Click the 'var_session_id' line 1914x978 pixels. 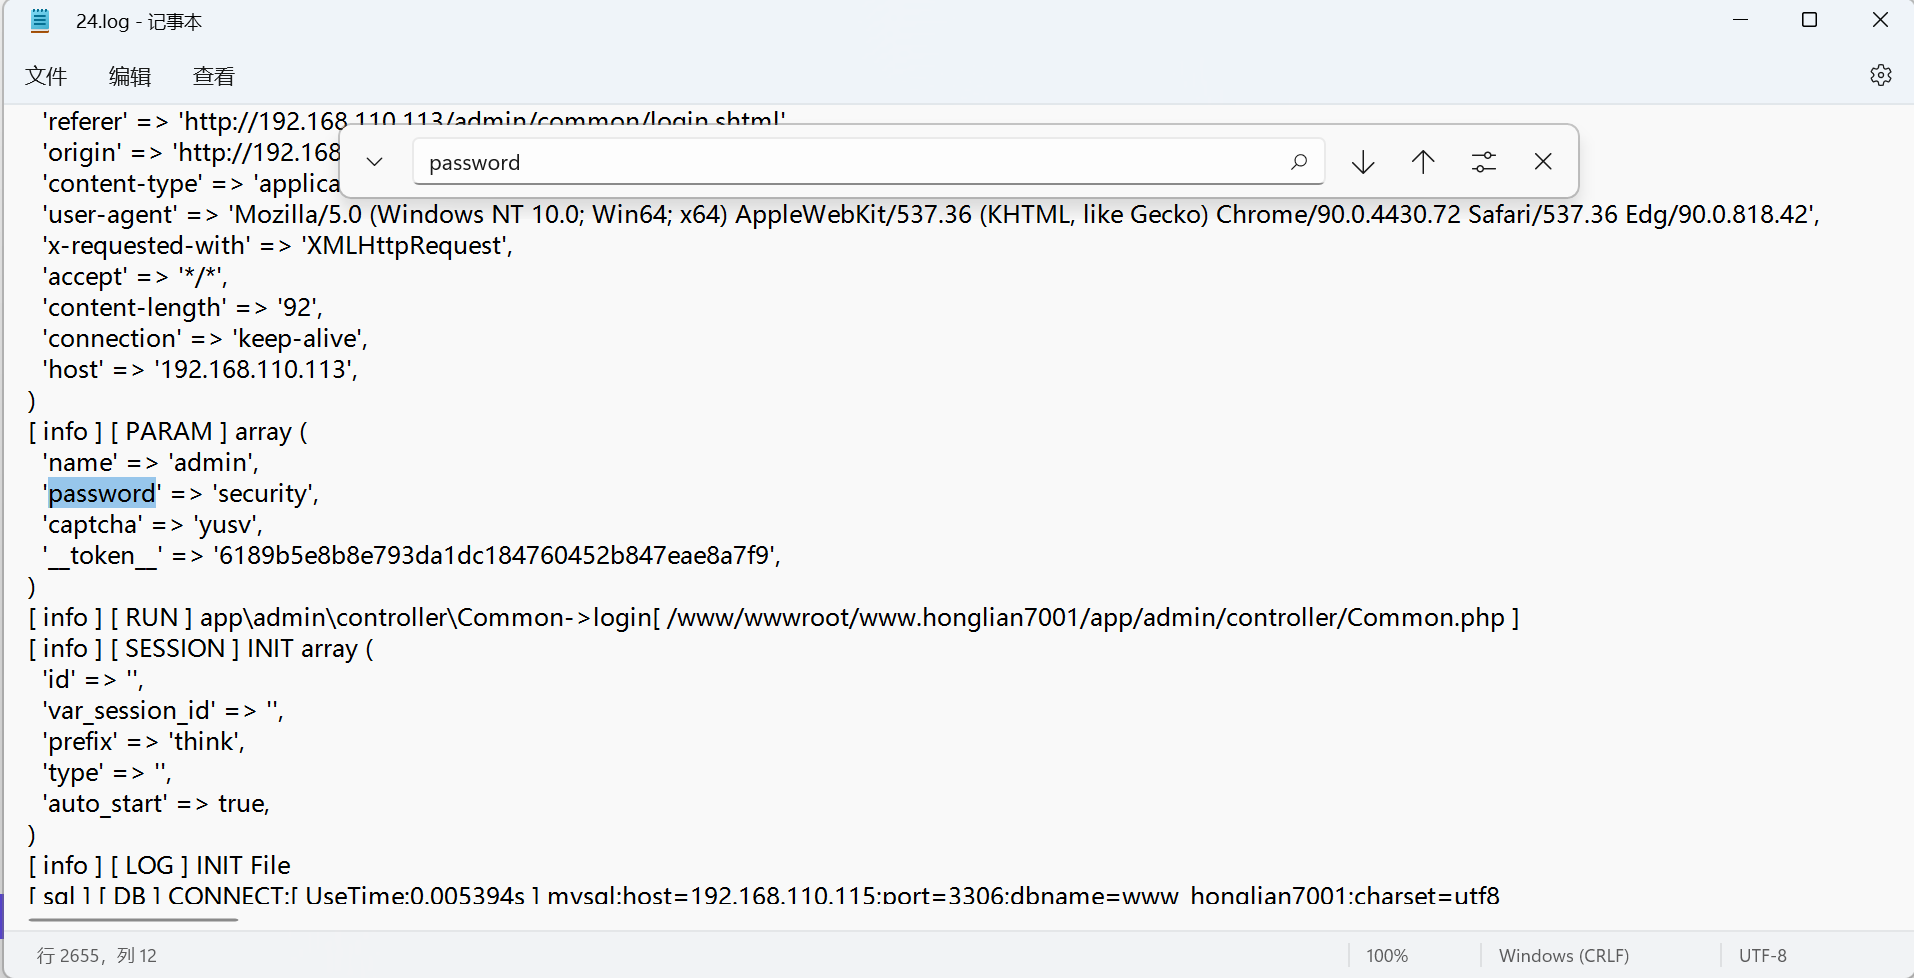click(x=163, y=710)
